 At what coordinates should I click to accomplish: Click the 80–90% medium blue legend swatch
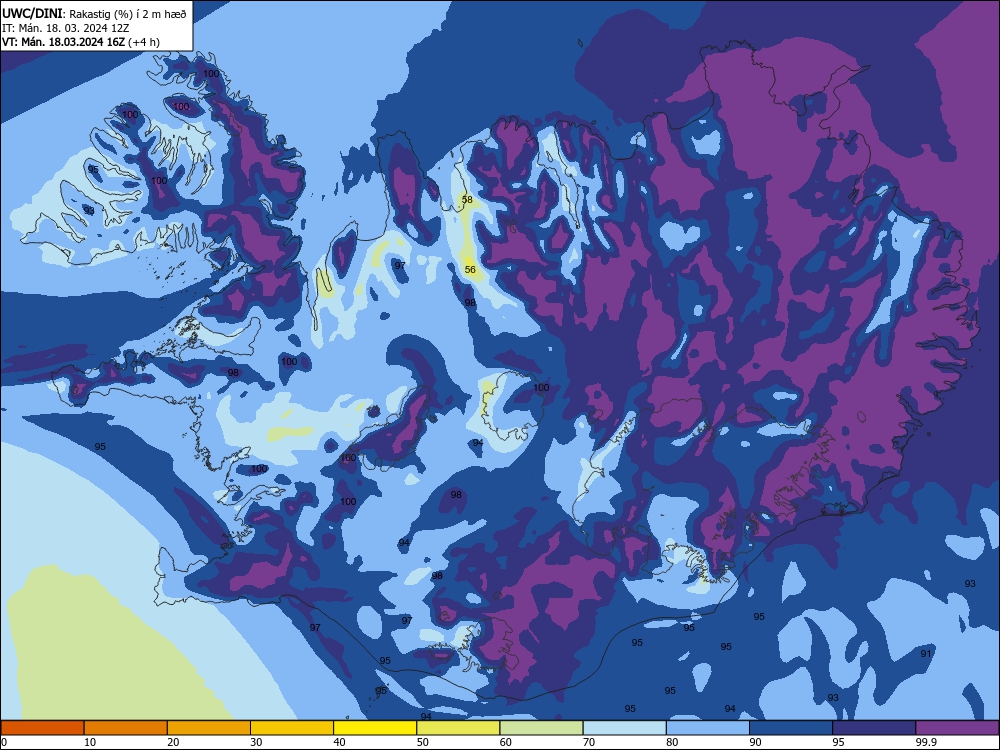point(708,728)
